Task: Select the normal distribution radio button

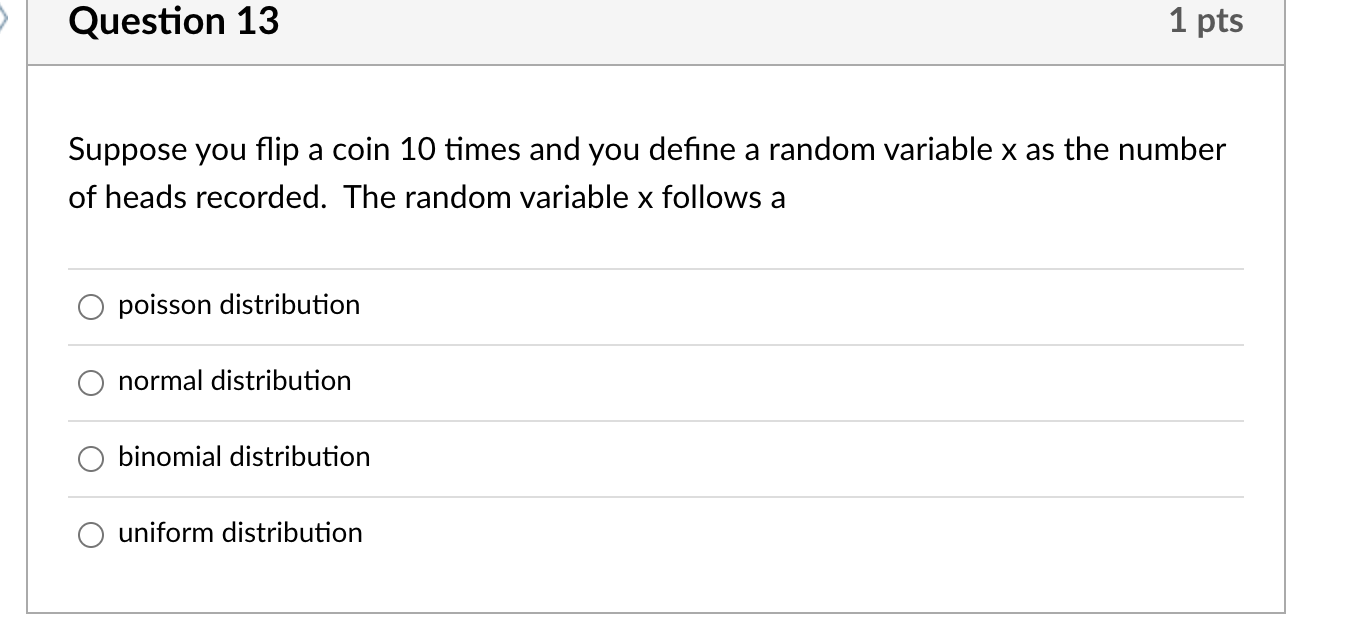Action: click(x=89, y=383)
